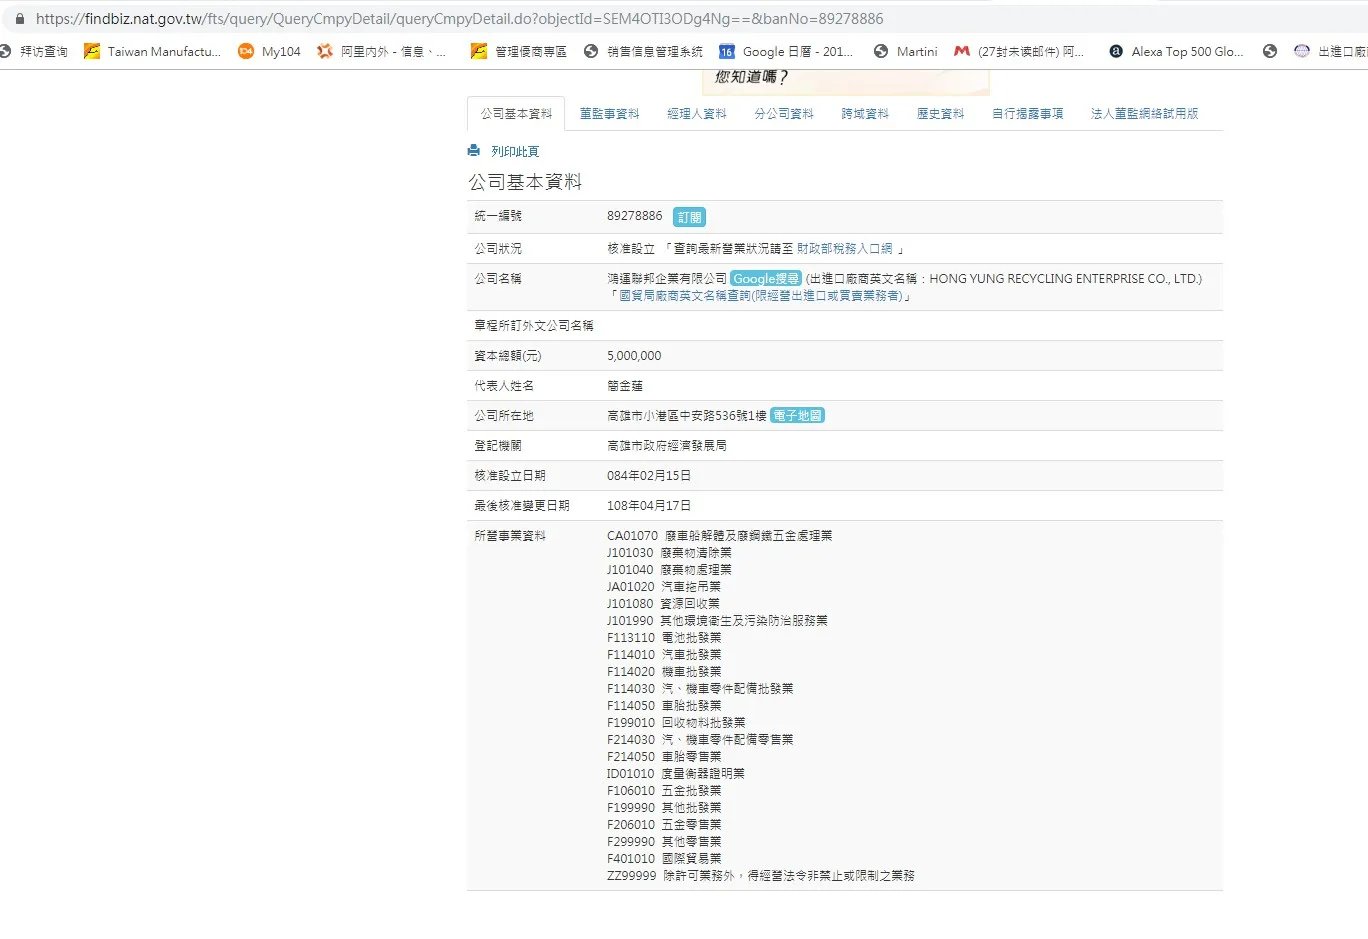Click the 訂閱 button next to 89278886
1368x939 pixels.
coord(689,217)
